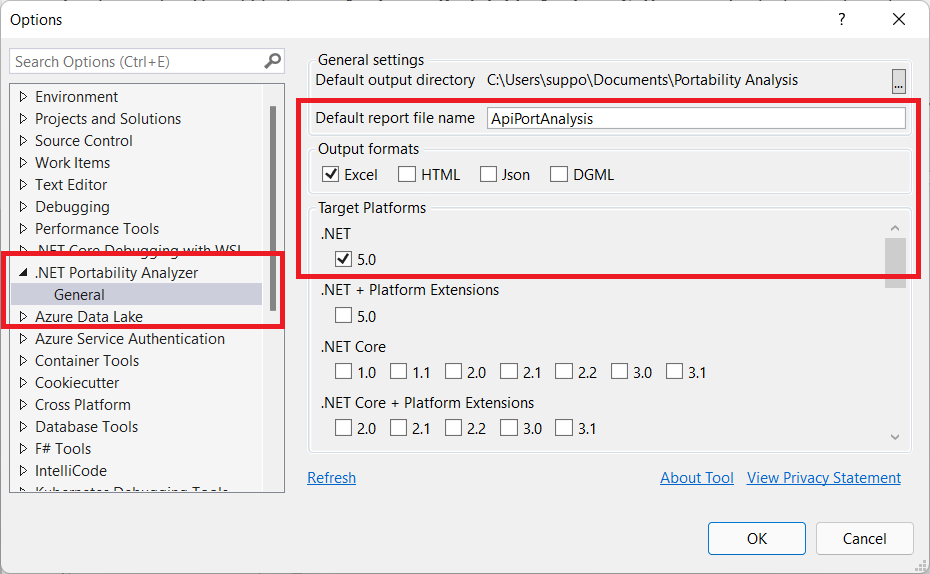The image size is (930, 574).
Task: Check .NET Core 3.1 checkbox
Action: click(674, 372)
